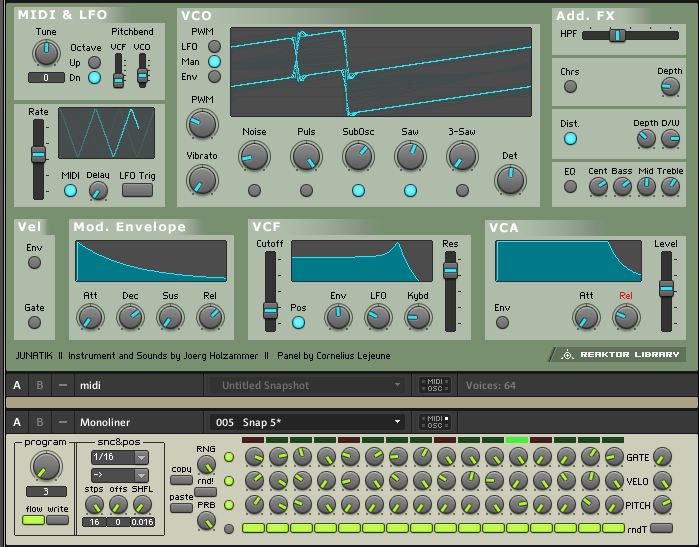Screen dimensions: 699x547
Task: Click the VCF Kybd tracking knob
Action: pos(418,317)
